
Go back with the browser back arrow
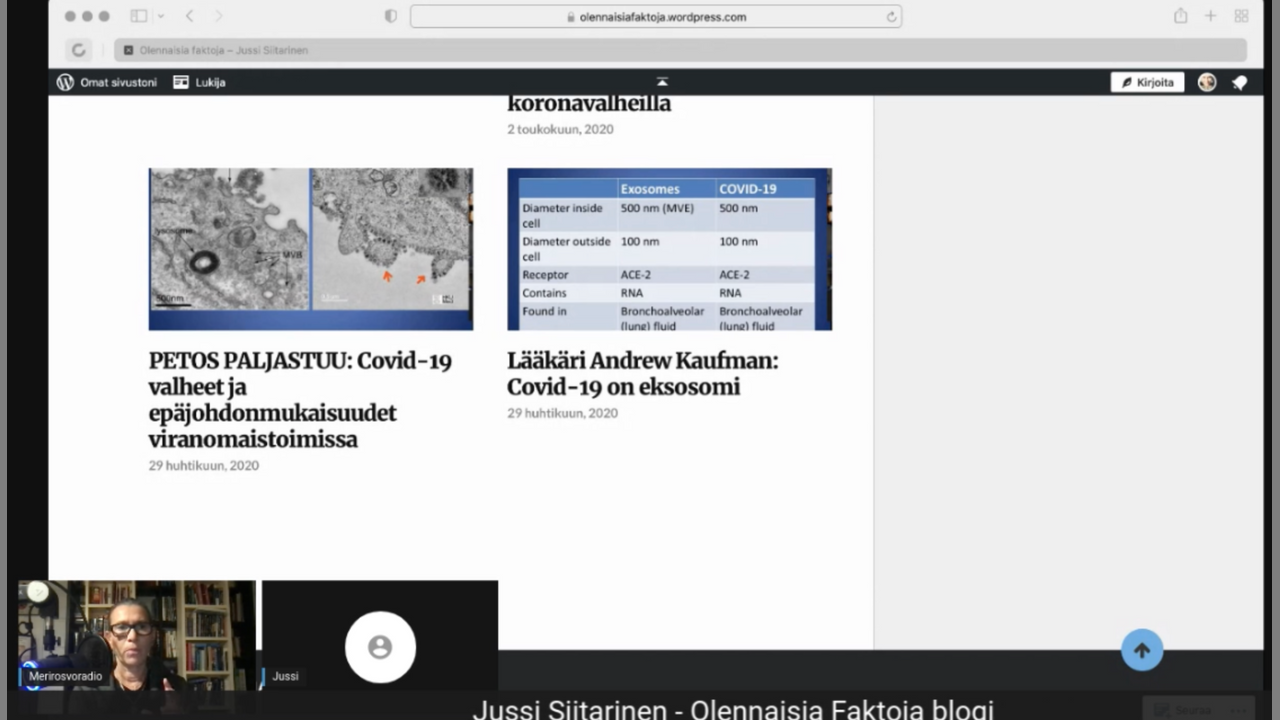189,16
